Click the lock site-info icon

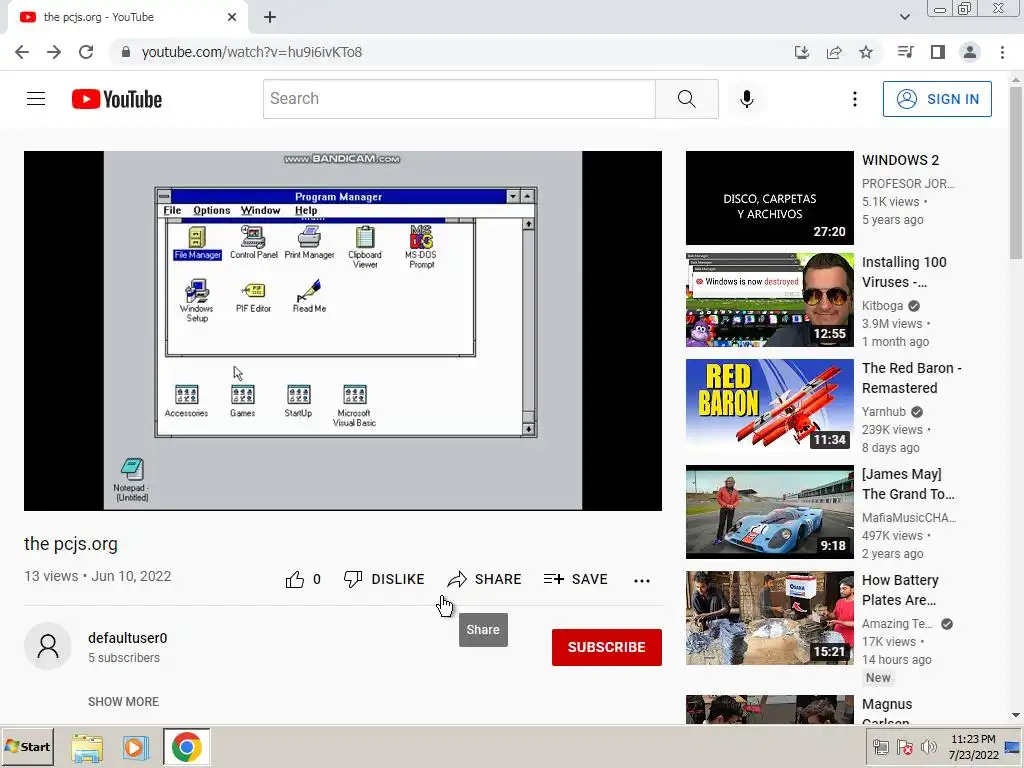click(x=126, y=52)
